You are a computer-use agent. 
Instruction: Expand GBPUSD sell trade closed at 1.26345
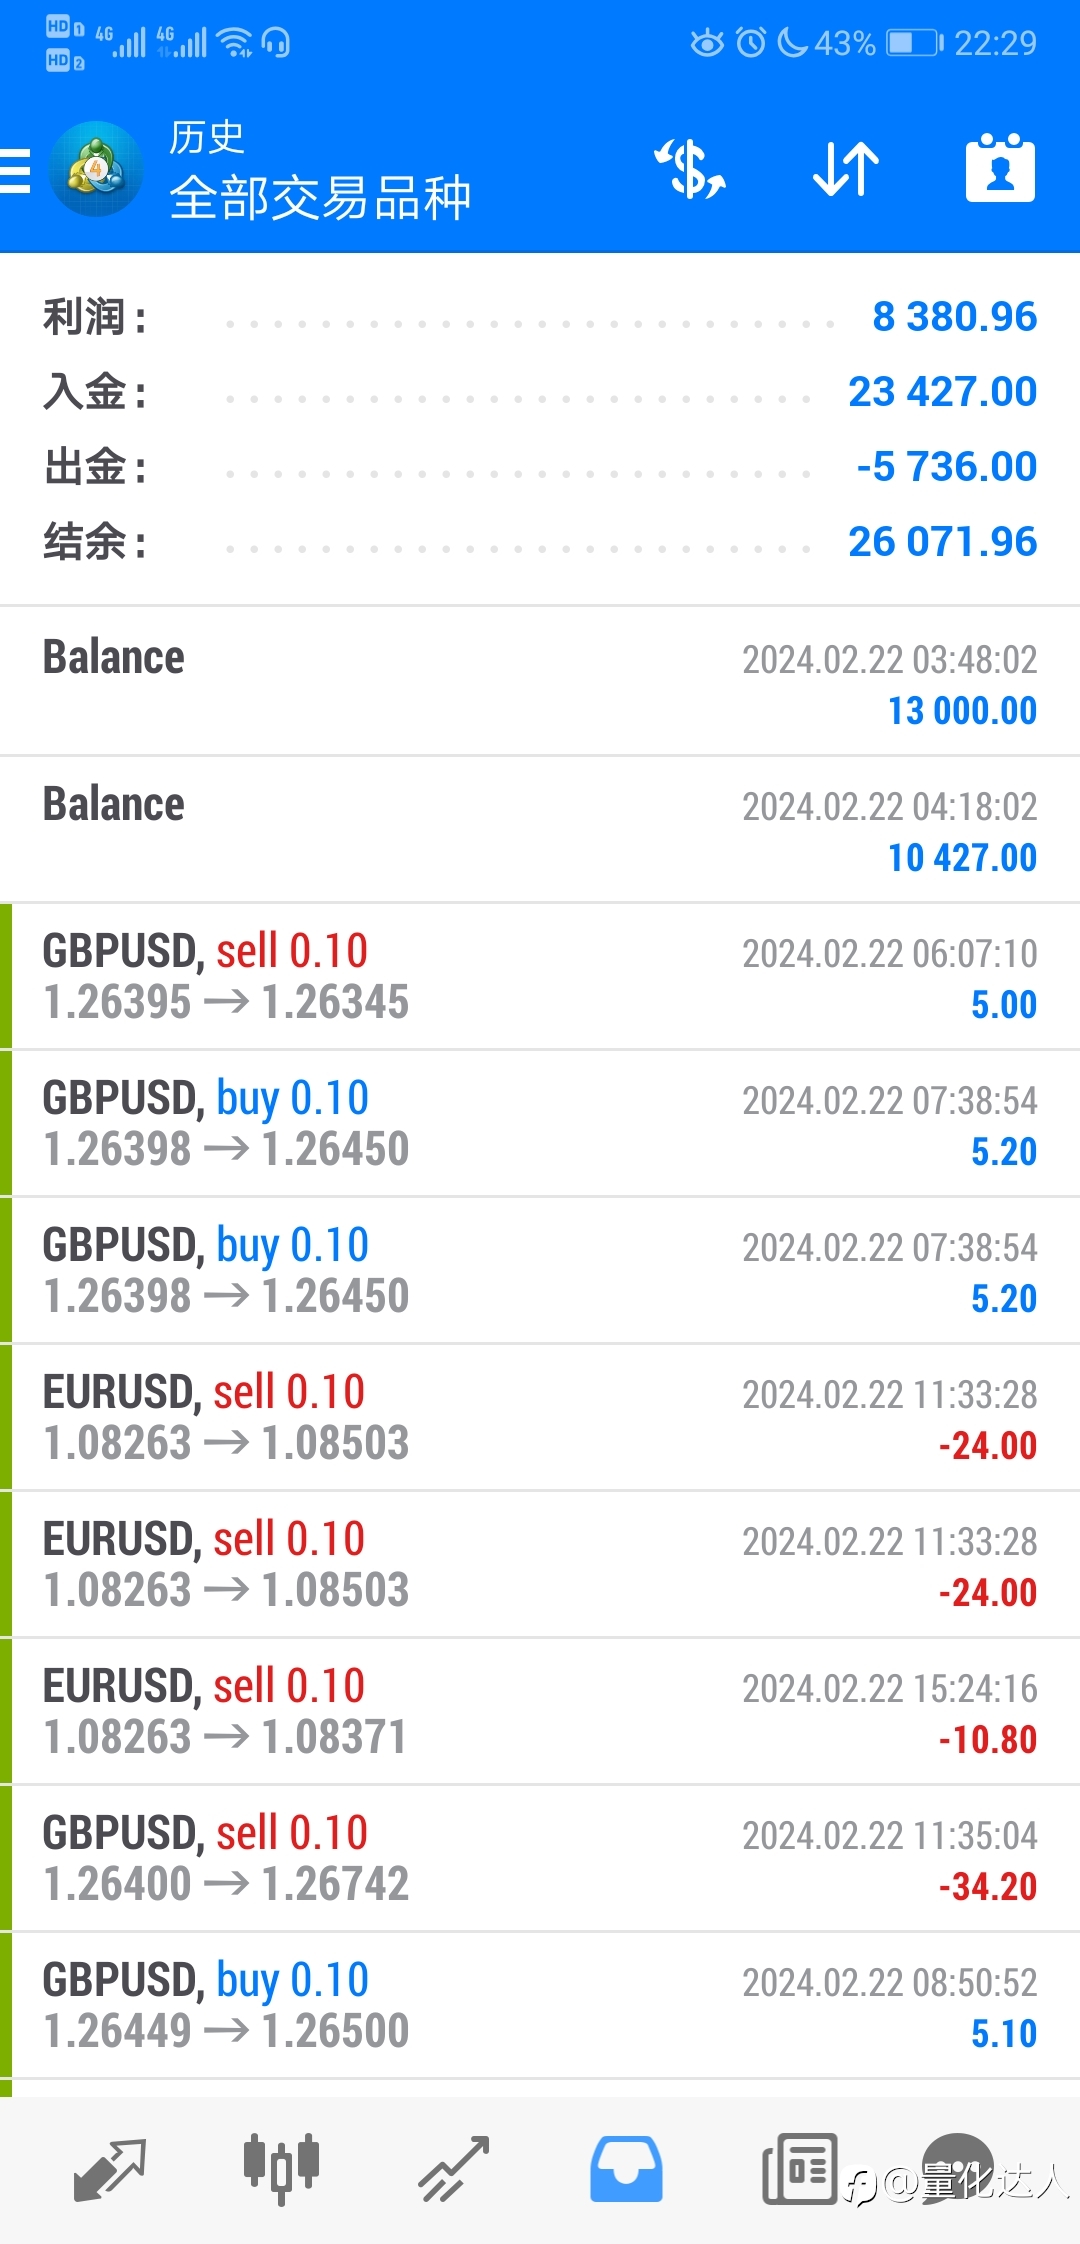(x=540, y=977)
